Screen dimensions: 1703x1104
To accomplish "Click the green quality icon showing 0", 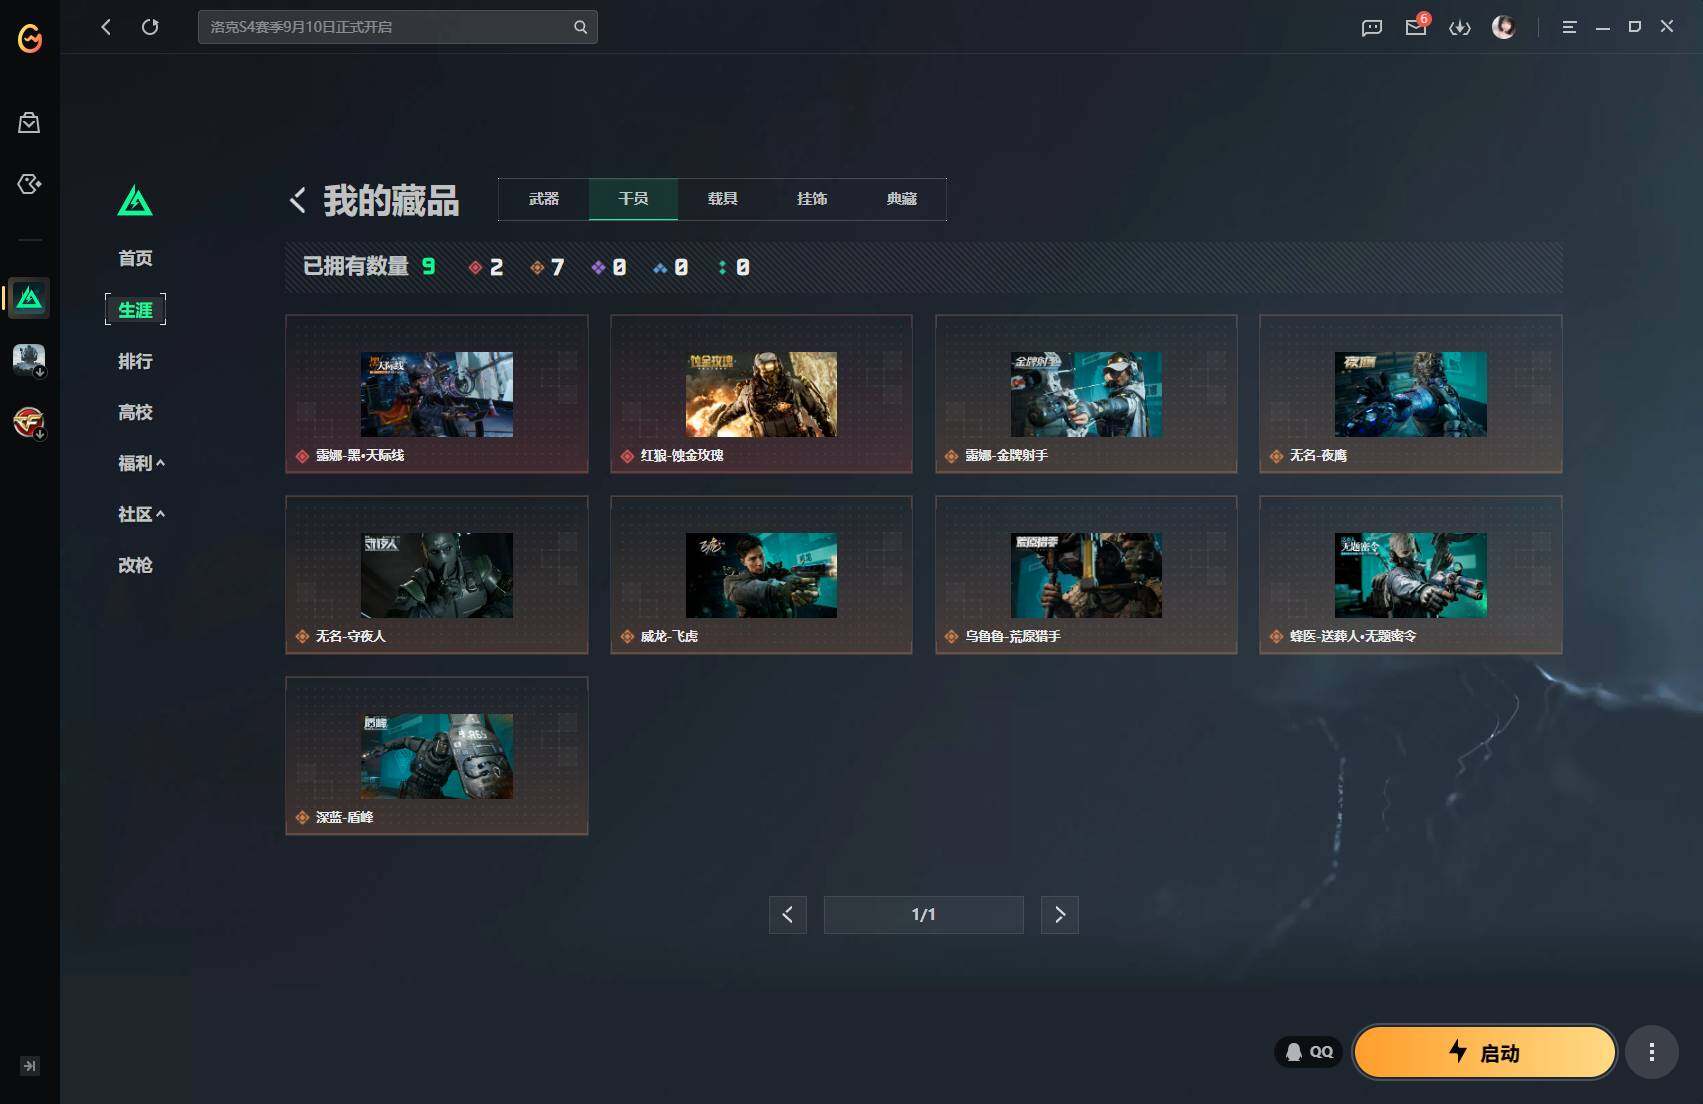I will click(722, 267).
